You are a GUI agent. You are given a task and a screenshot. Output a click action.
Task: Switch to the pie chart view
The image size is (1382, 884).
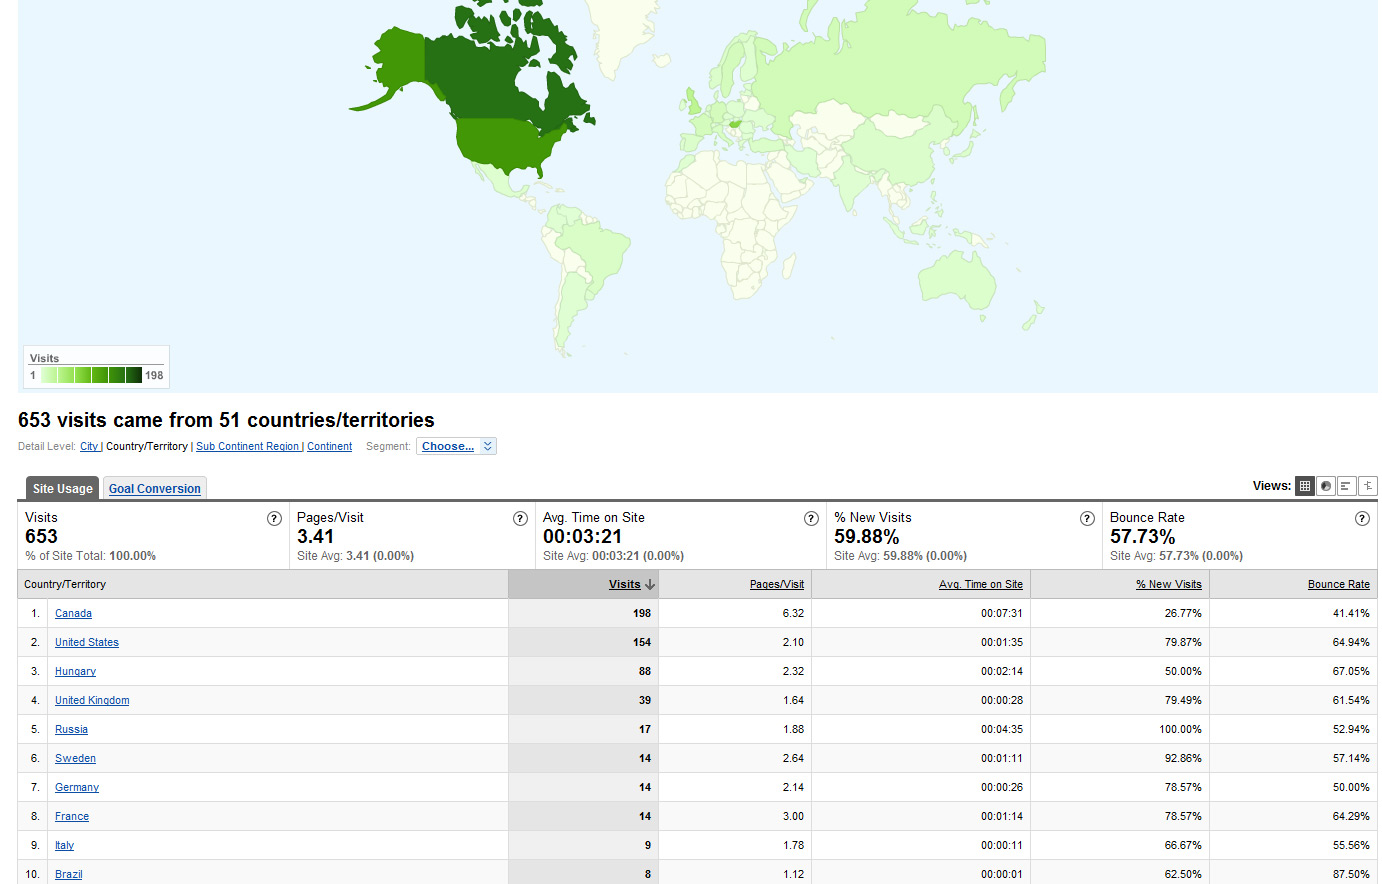point(1326,486)
